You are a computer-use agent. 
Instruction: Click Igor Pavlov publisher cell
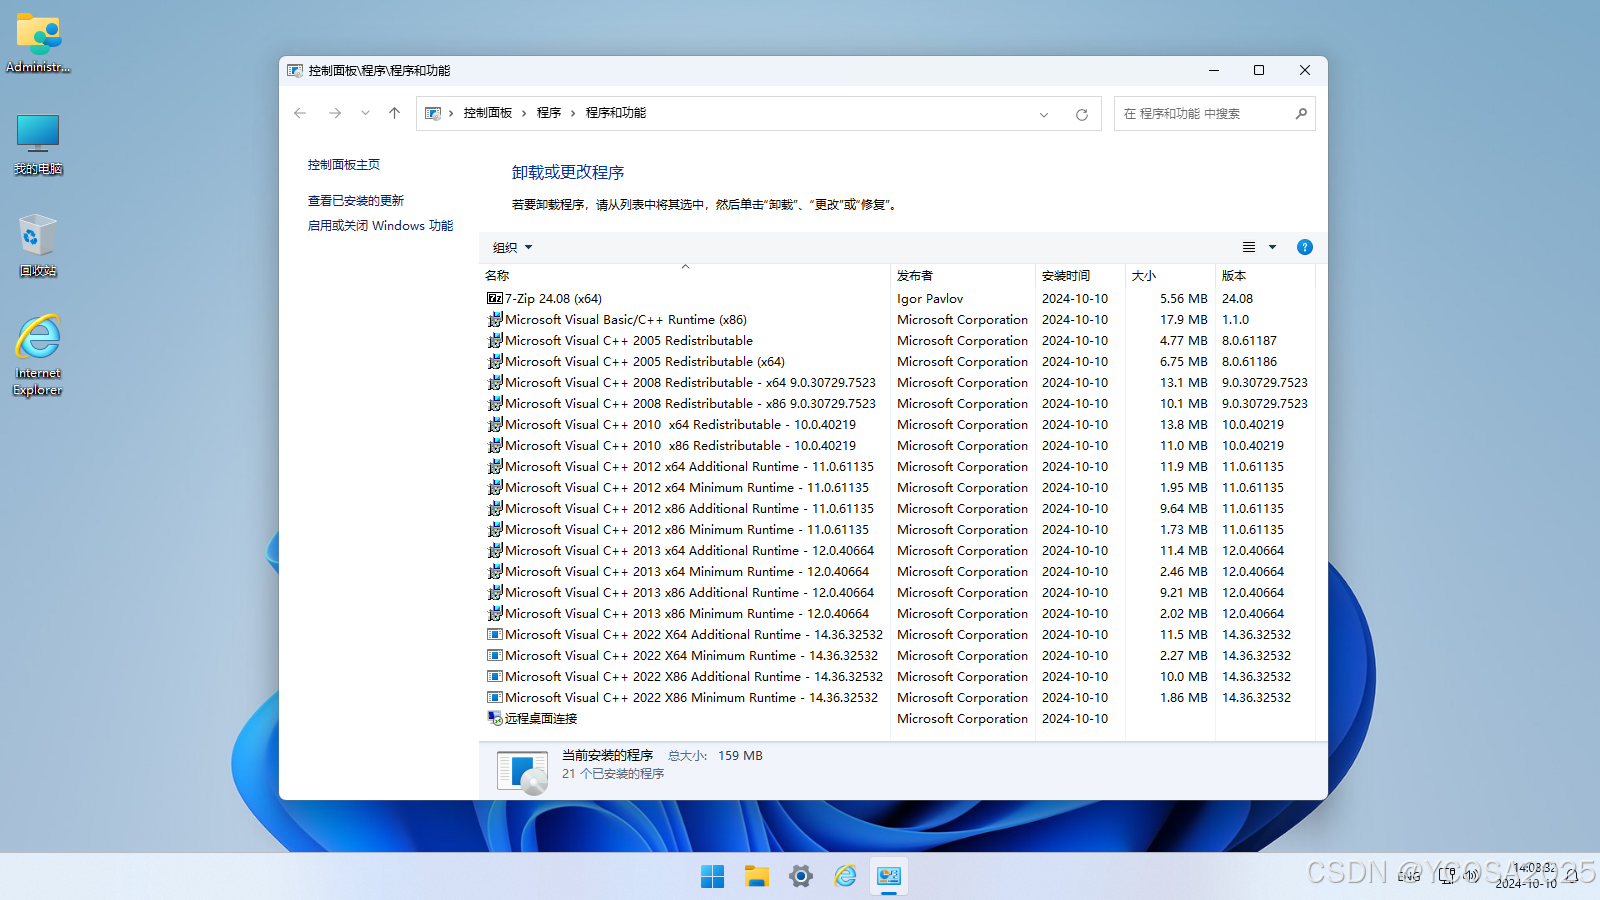pos(930,298)
